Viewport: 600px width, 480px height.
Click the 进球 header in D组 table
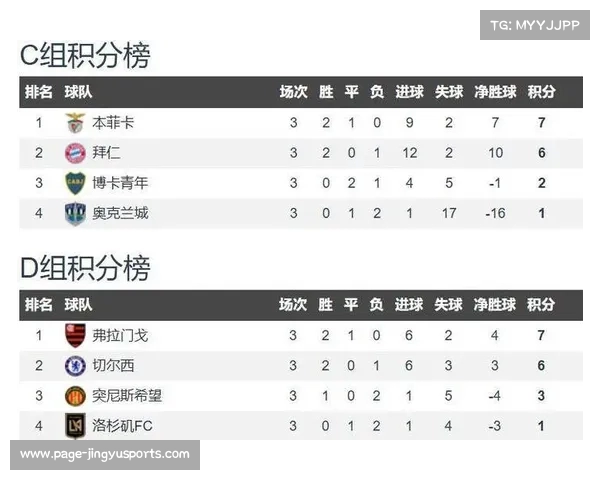tap(409, 305)
